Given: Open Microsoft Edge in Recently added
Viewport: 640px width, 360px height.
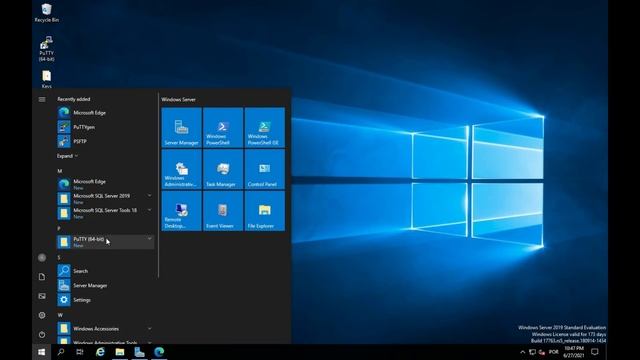Looking at the screenshot, I should tap(105, 113).
